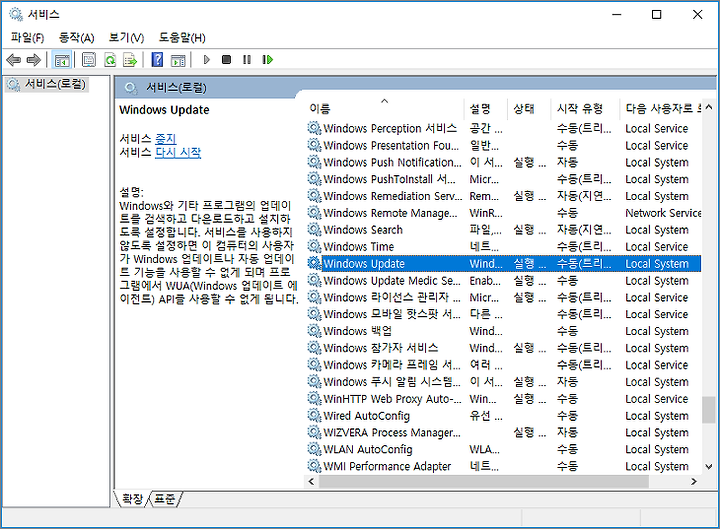Sort by the 시작 유형 column header
The height and width of the screenshot is (529, 720).
pyautogui.click(x=585, y=109)
